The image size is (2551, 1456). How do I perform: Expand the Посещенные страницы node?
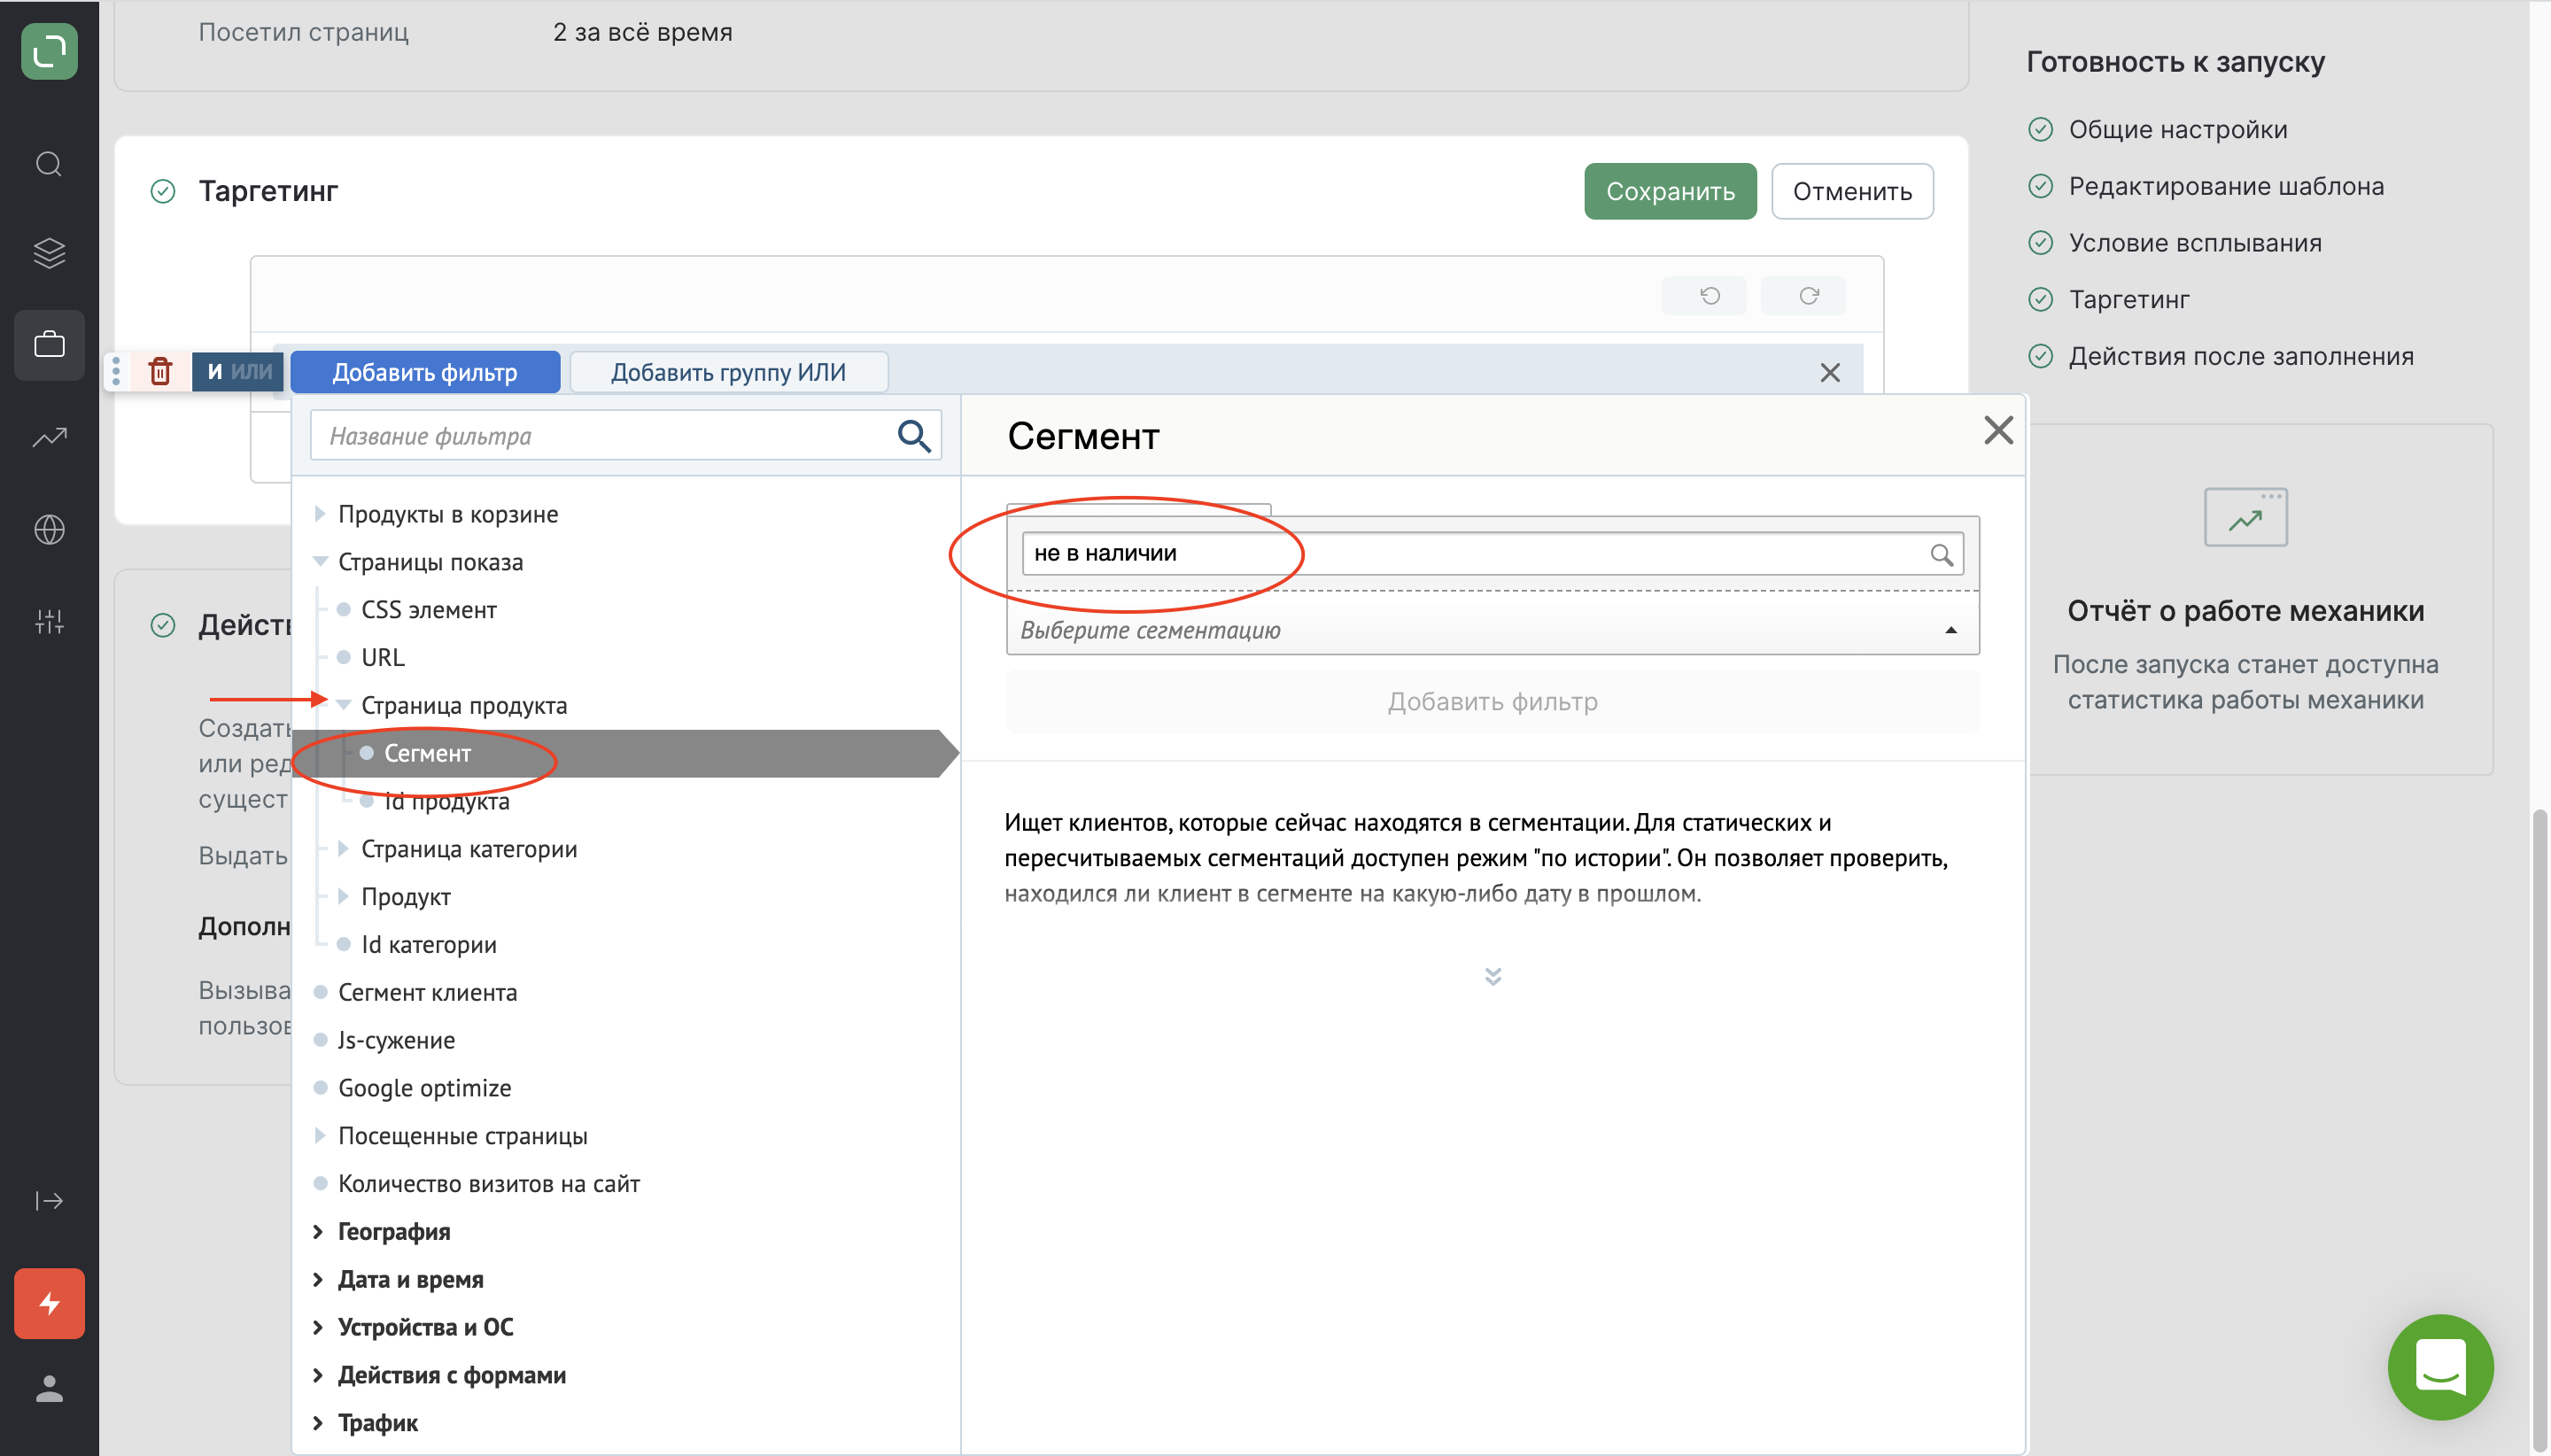point(319,1136)
